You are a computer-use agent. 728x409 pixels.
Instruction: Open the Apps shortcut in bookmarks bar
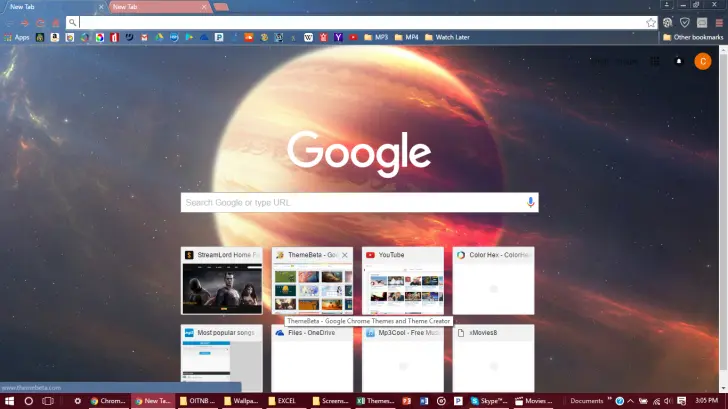pyautogui.click(x=17, y=37)
